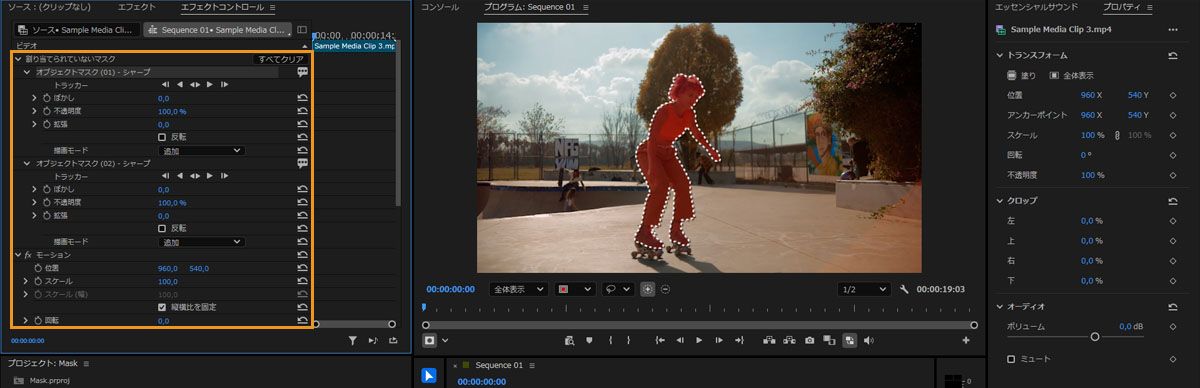Reset the Transform section in Properties
Screen dimensions: 1200x388
(x=1172, y=56)
